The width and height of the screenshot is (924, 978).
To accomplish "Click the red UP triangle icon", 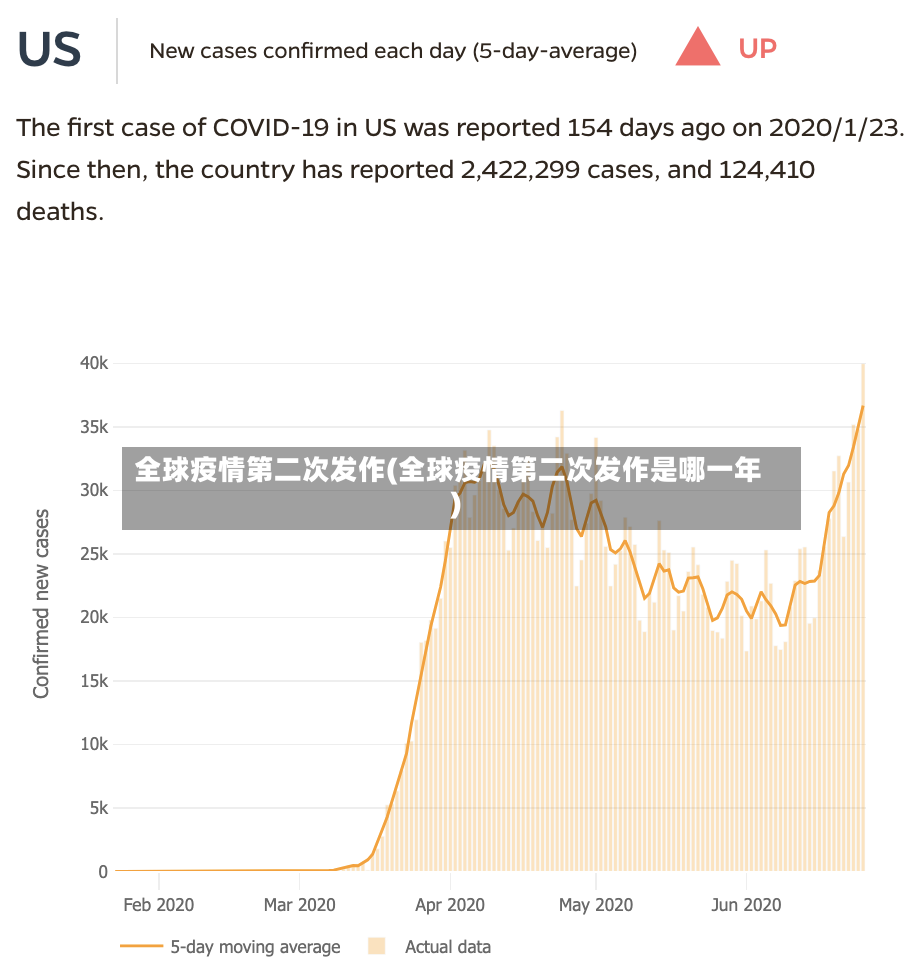I will [x=698, y=47].
